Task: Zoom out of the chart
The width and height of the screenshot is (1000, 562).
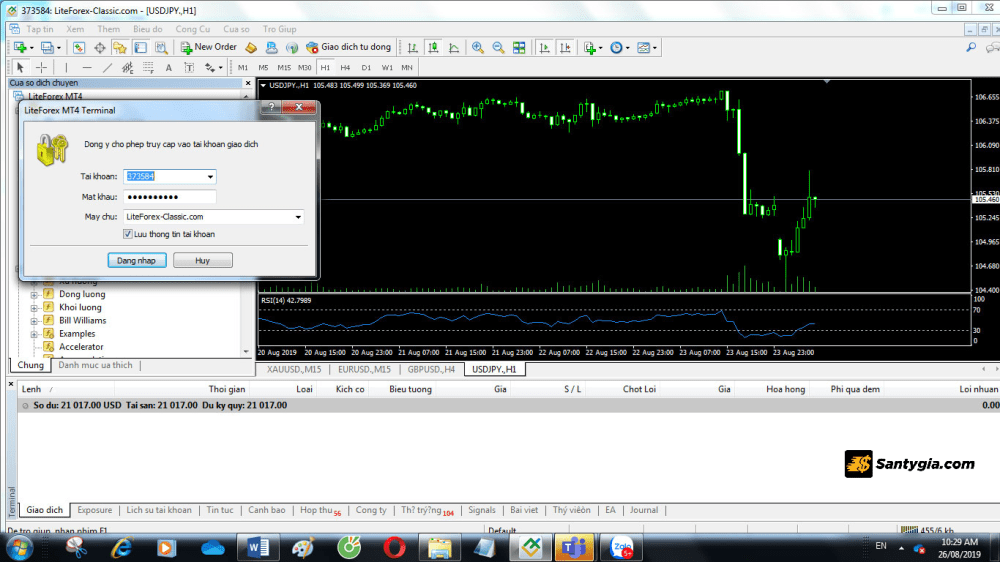Action: click(498, 48)
